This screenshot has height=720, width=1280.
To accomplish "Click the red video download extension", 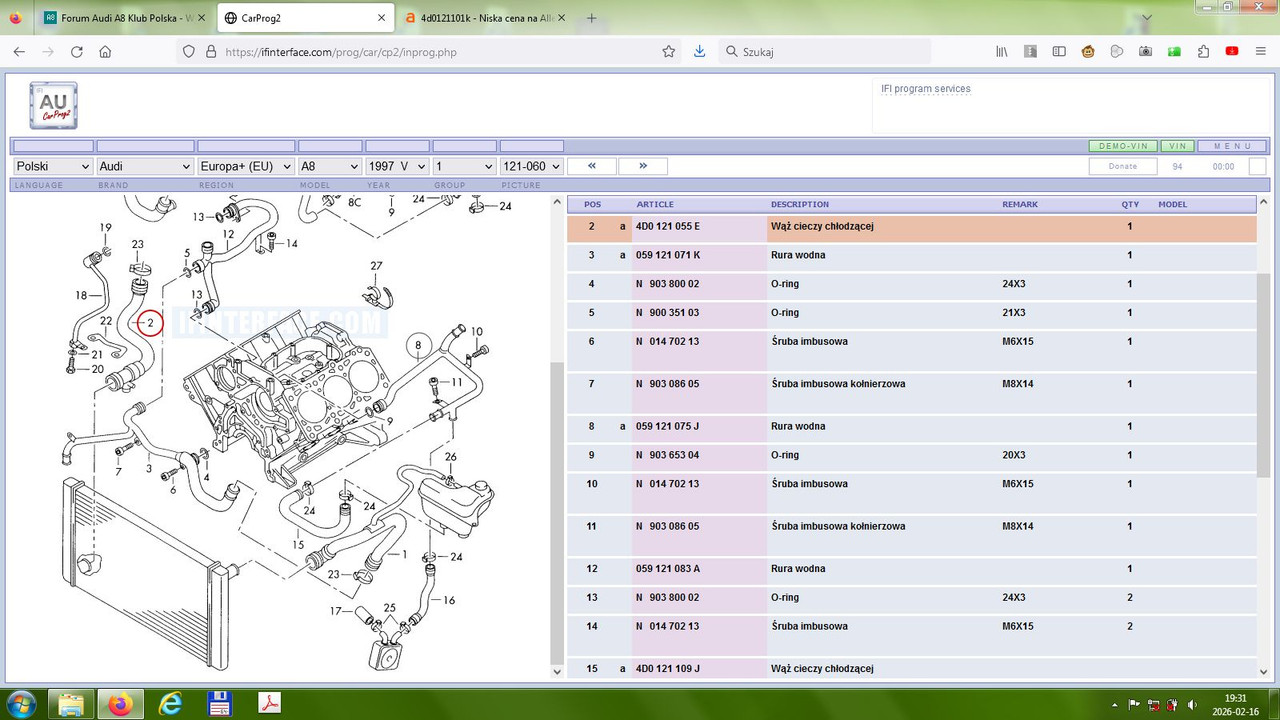I will pos(1232,52).
